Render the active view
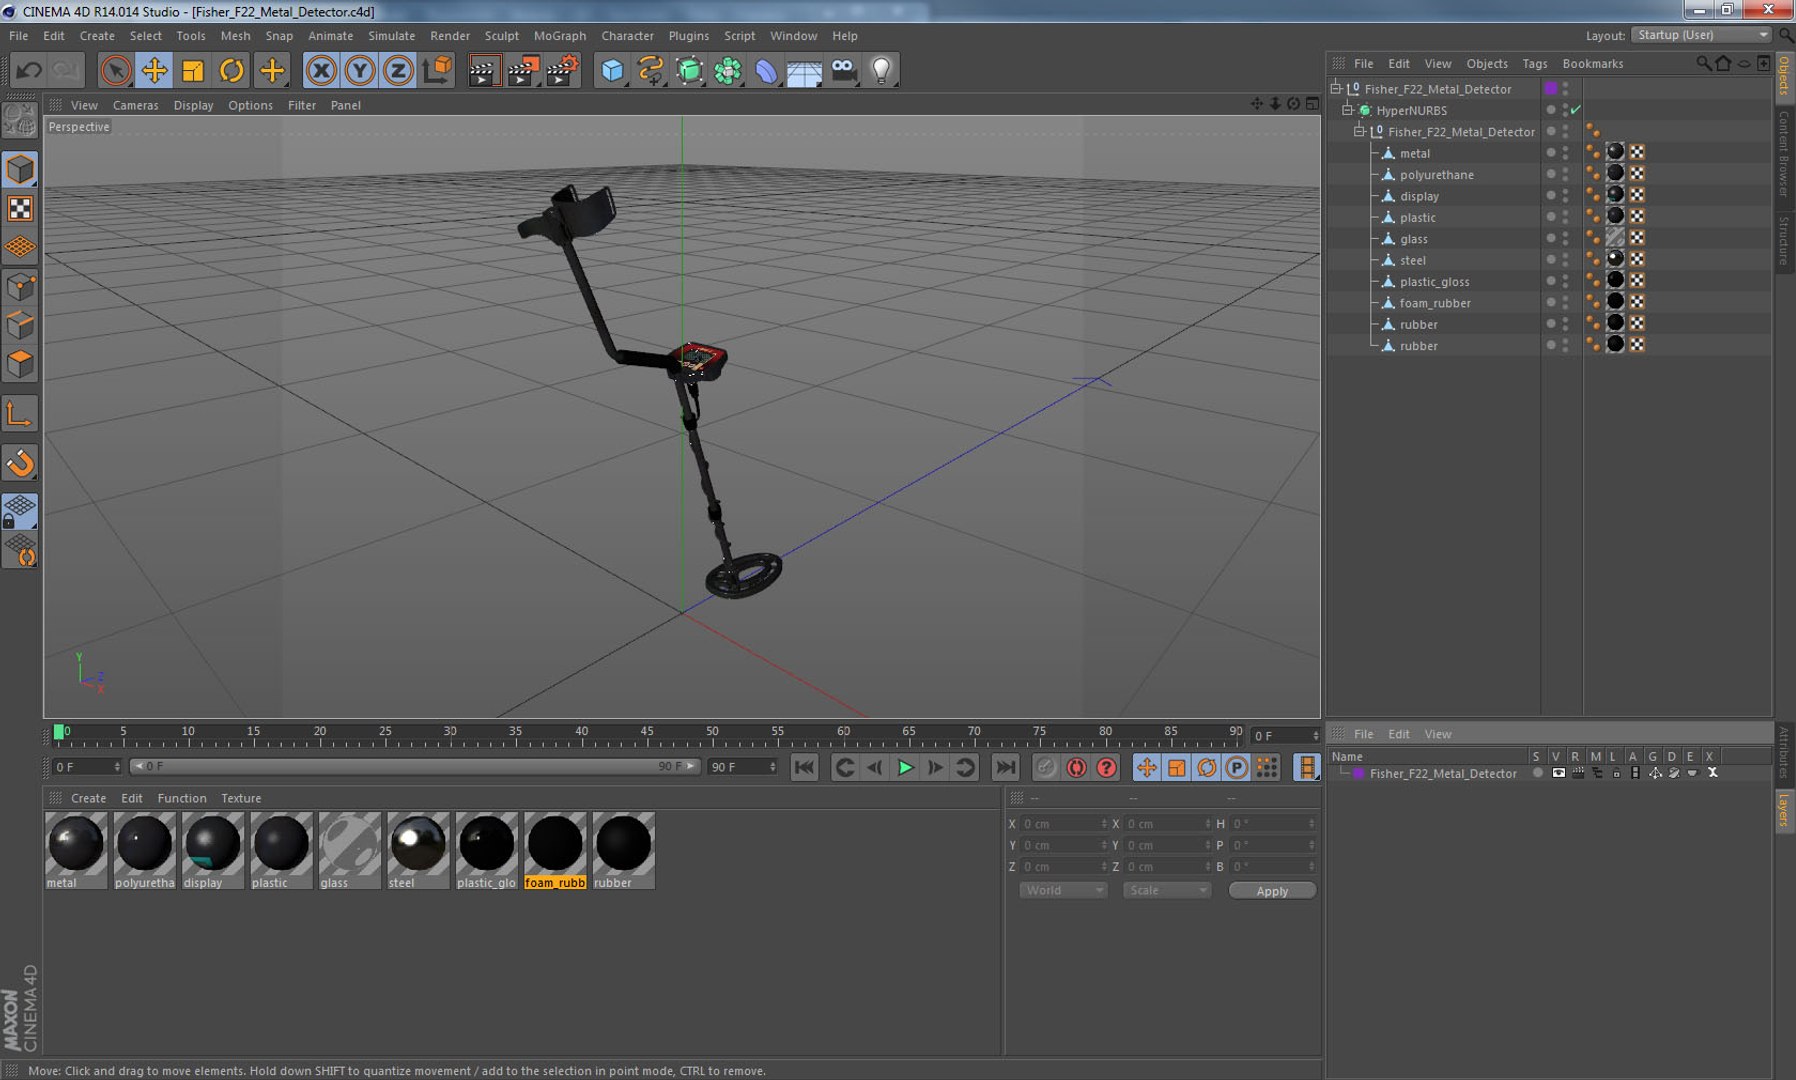1796x1080 pixels. point(484,70)
